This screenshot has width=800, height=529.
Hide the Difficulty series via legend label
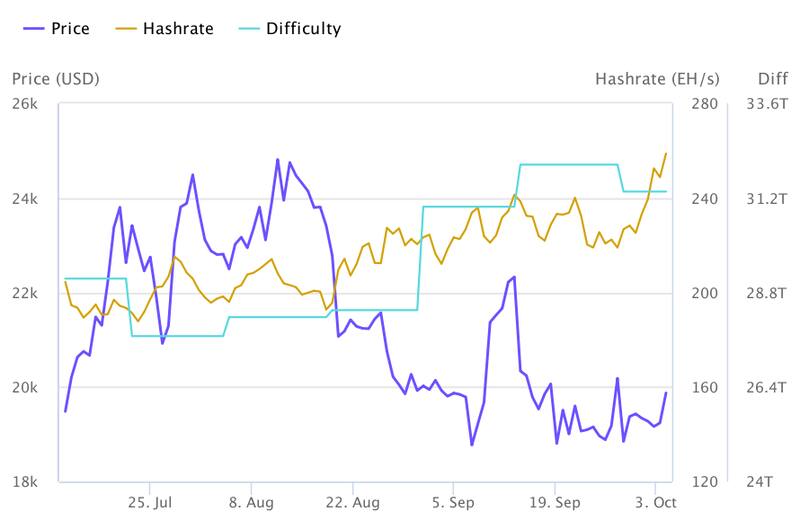[x=303, y=28]
